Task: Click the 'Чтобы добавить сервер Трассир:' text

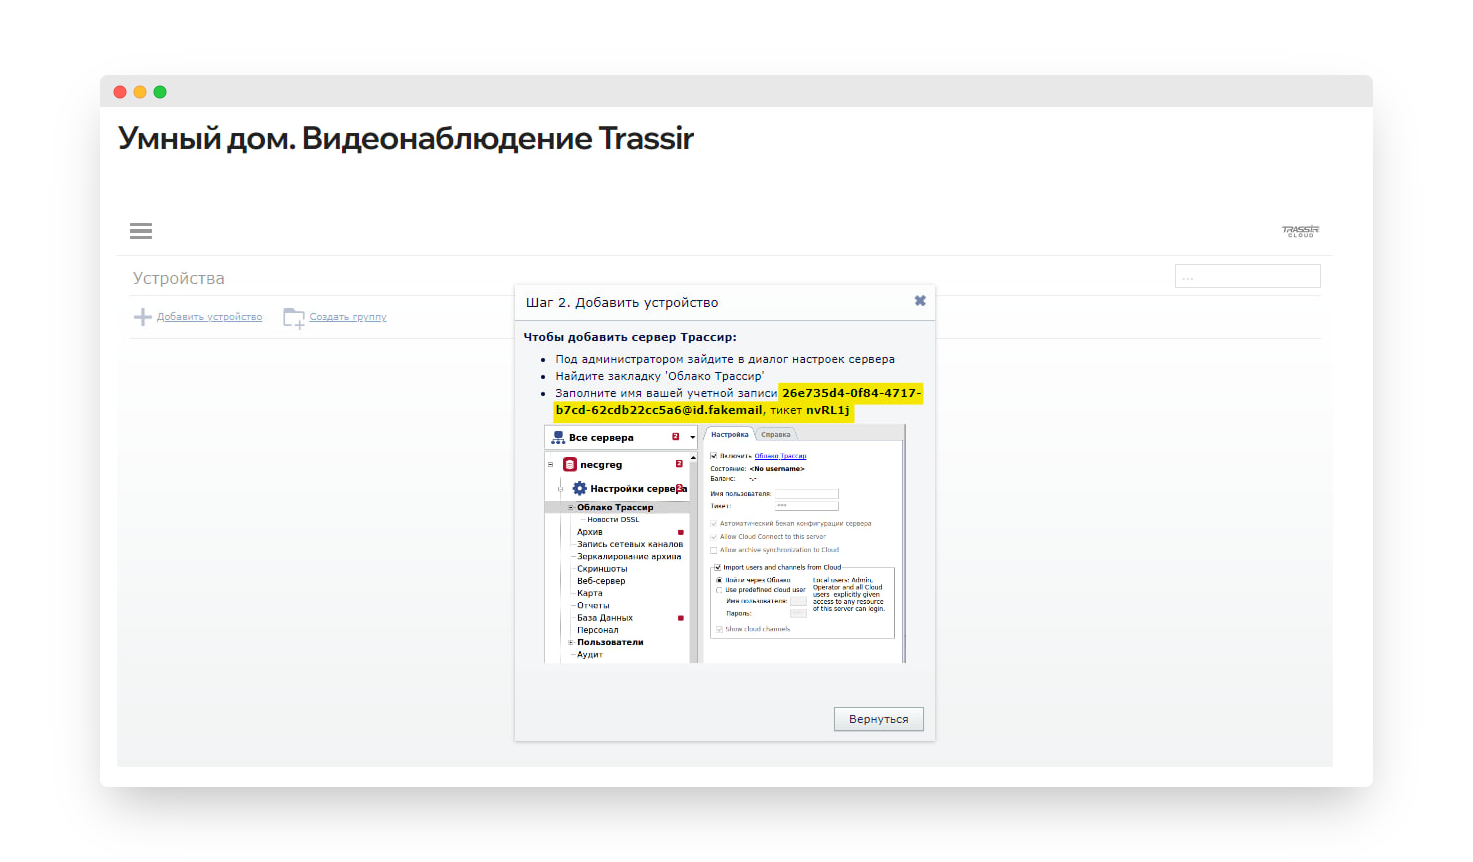Action: [630, 337]
